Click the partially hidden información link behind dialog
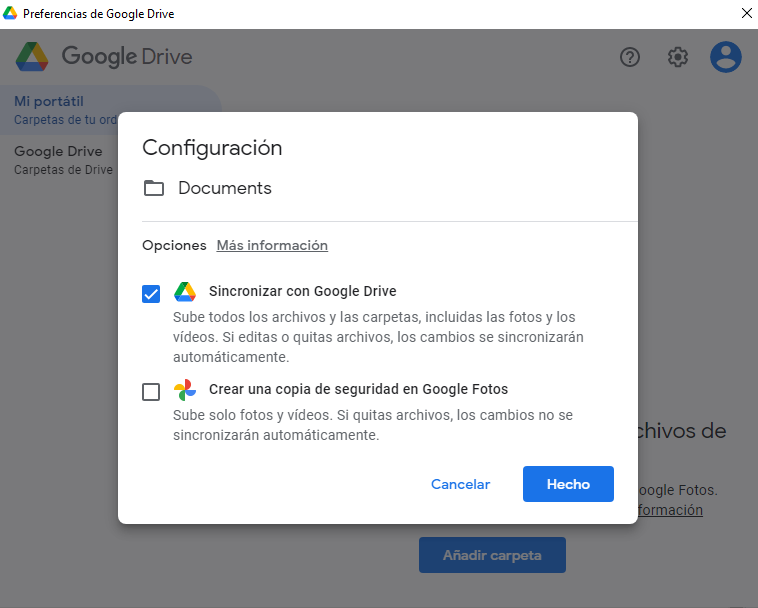The image size is (758, 608). point(670,510)
